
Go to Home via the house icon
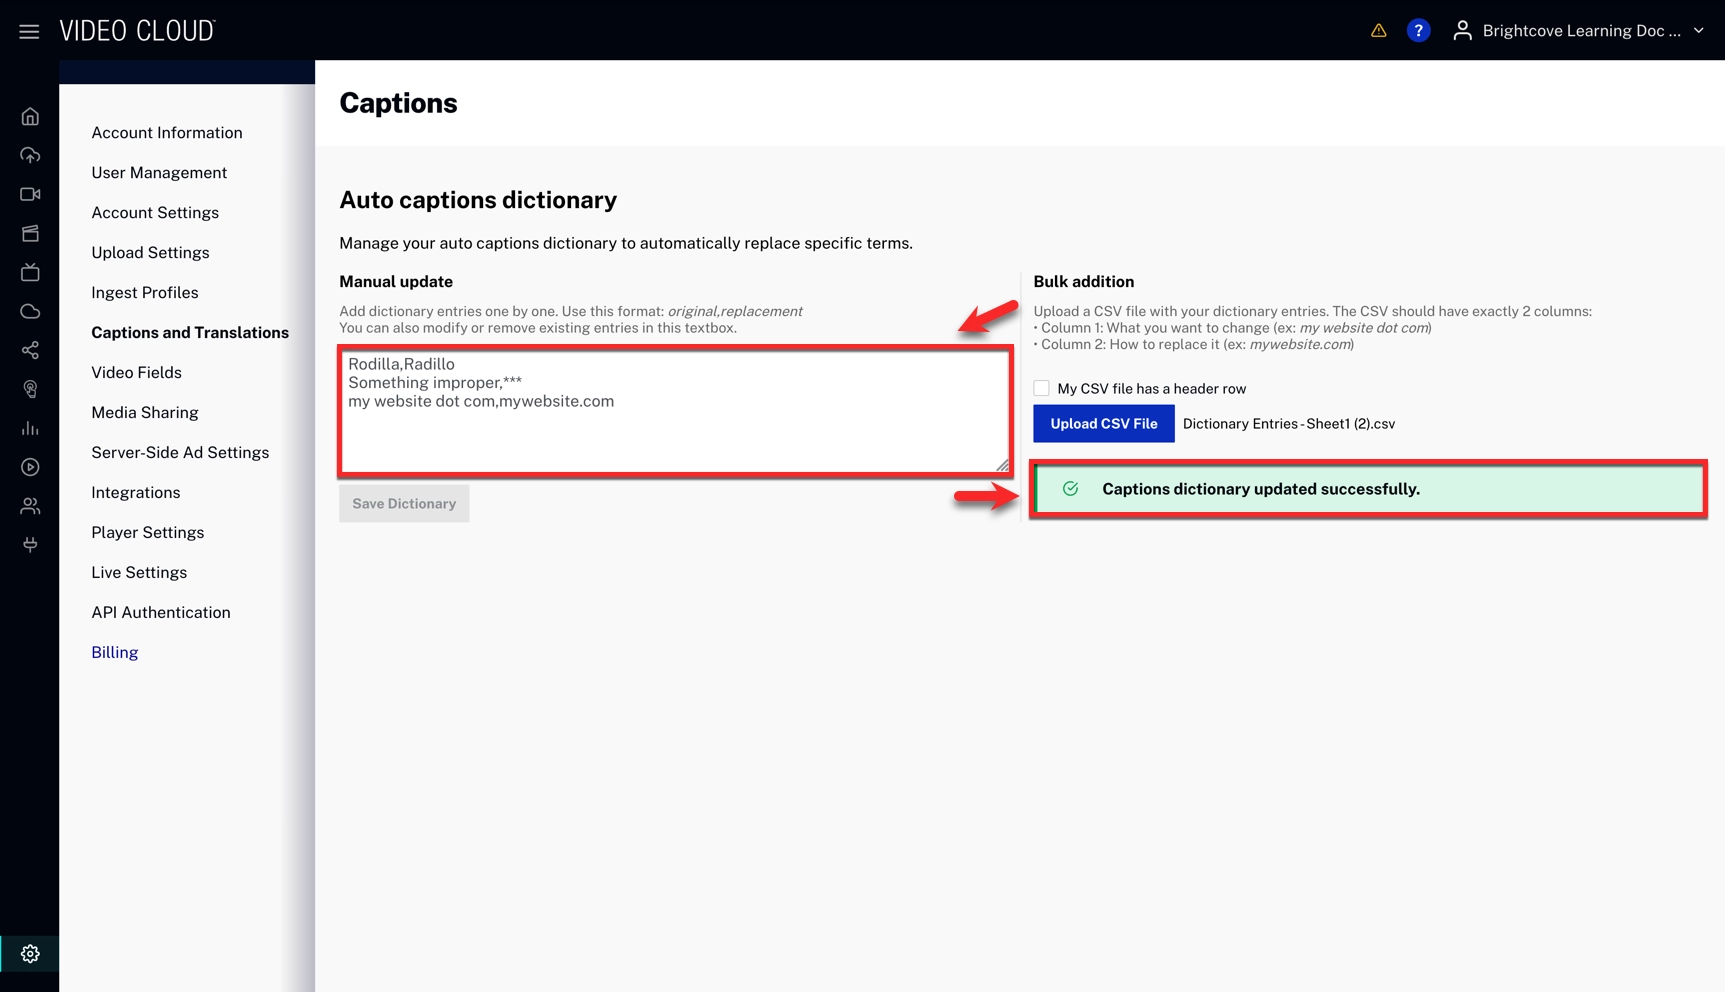point(30,117)
